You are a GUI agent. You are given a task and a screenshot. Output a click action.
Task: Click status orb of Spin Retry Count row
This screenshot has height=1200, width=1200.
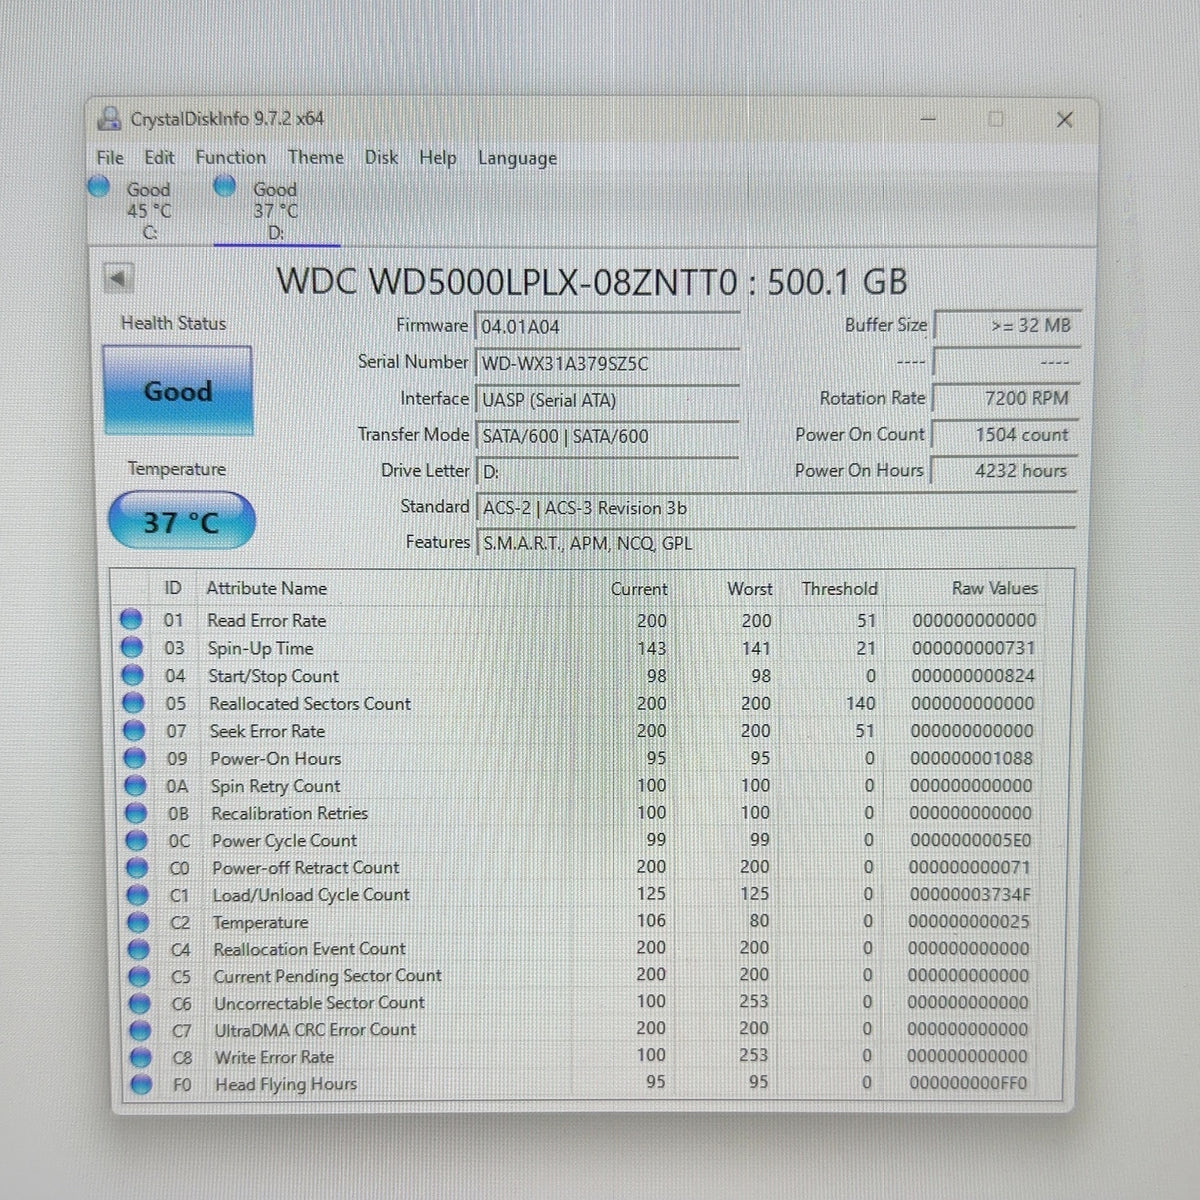point(135,786)
